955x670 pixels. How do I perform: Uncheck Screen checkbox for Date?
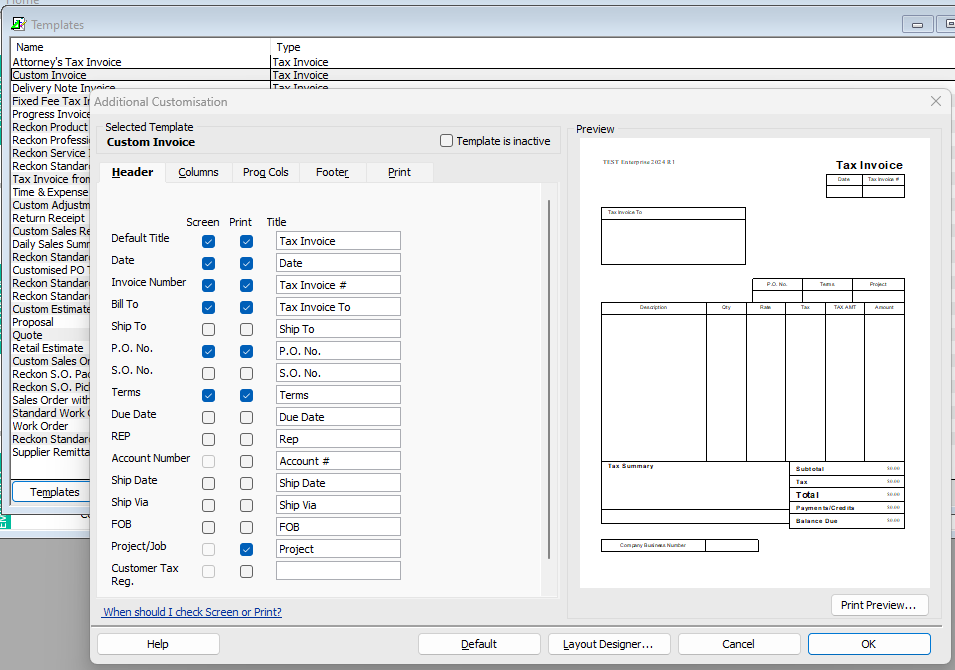[x=208, y=263]
